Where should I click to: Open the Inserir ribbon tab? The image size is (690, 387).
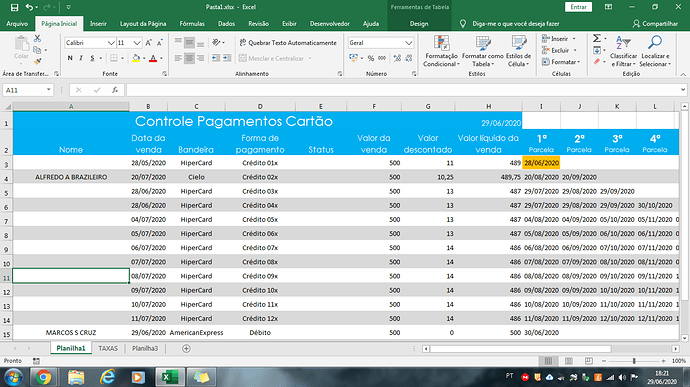[98, 24]
